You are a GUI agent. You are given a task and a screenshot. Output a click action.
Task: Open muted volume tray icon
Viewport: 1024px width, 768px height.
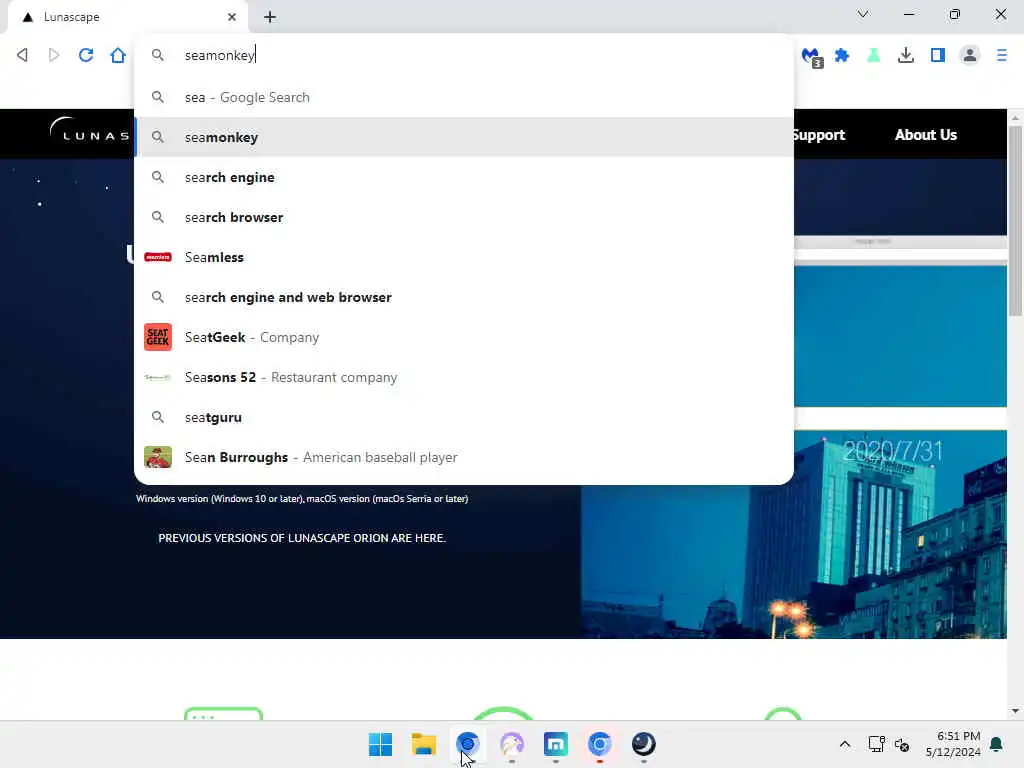[902, 744]
